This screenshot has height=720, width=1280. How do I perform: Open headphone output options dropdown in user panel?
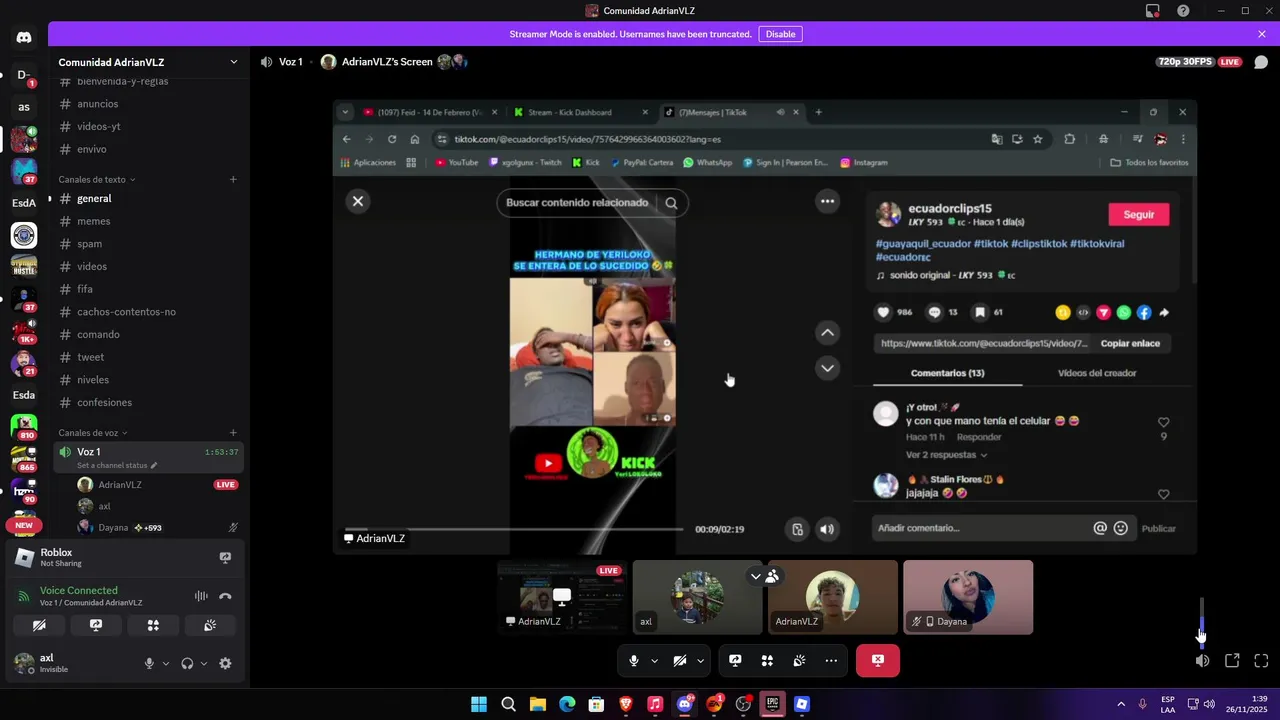203,663
